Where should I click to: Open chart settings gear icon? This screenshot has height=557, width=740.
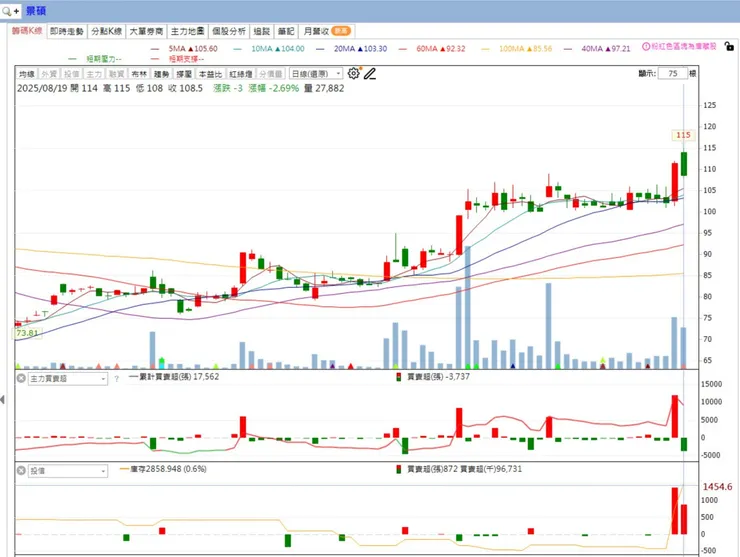coord(353,73)
